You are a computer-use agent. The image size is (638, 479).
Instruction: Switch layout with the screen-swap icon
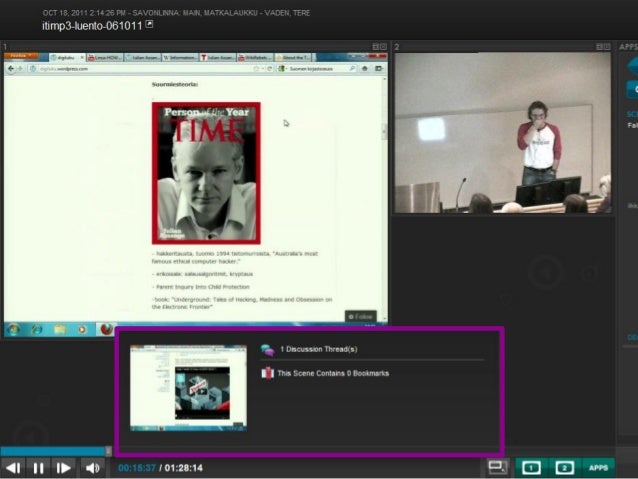point(497,467)
